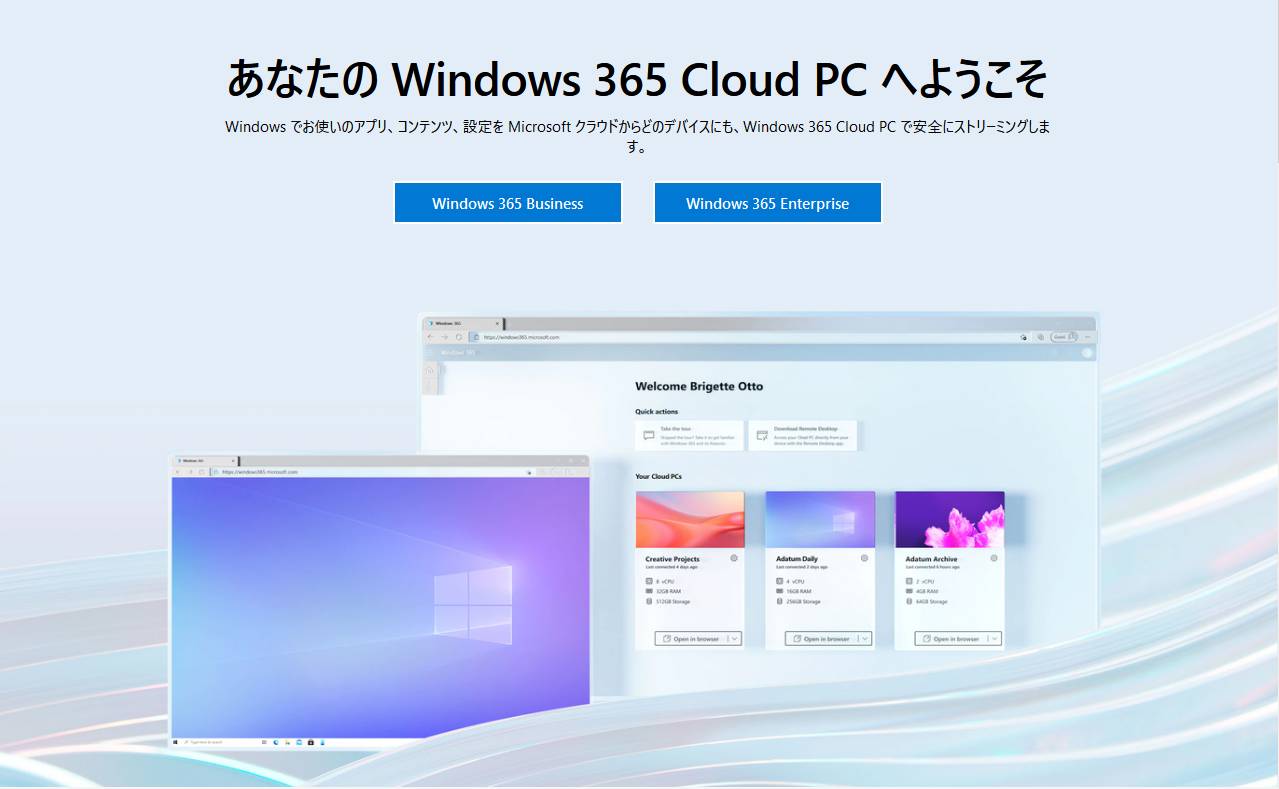Click the Download Remote Desktop quick action
Viewport: 1279px width, 789px height.
coord(803,435)
